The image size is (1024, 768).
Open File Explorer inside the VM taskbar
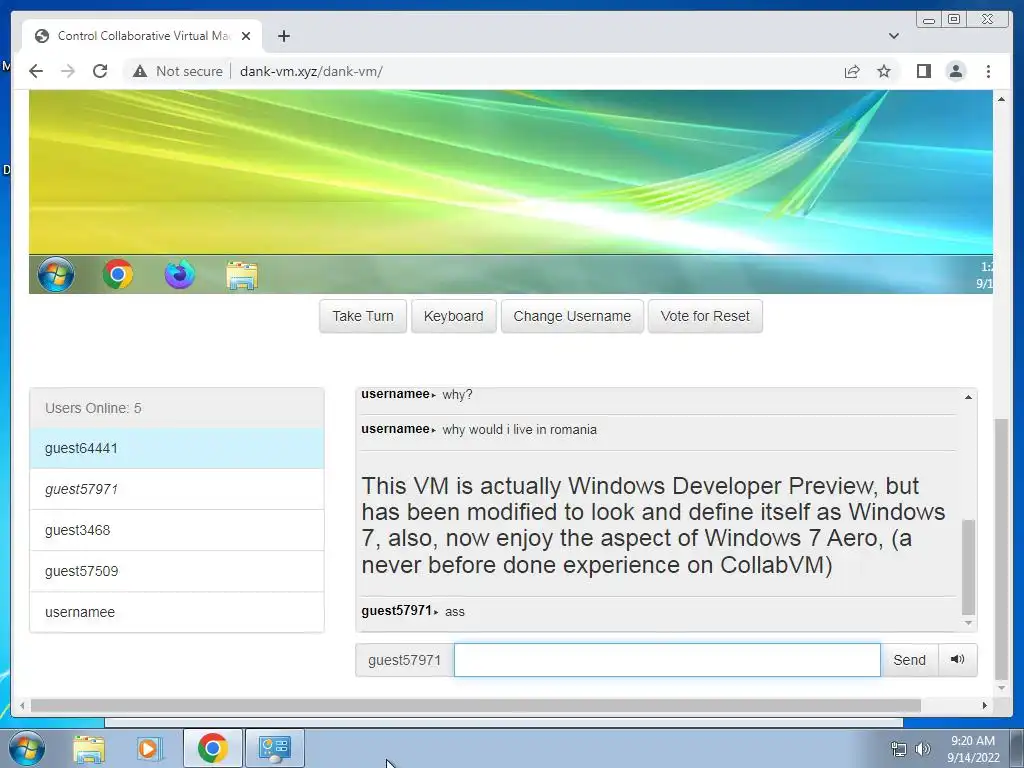point(242,275)
